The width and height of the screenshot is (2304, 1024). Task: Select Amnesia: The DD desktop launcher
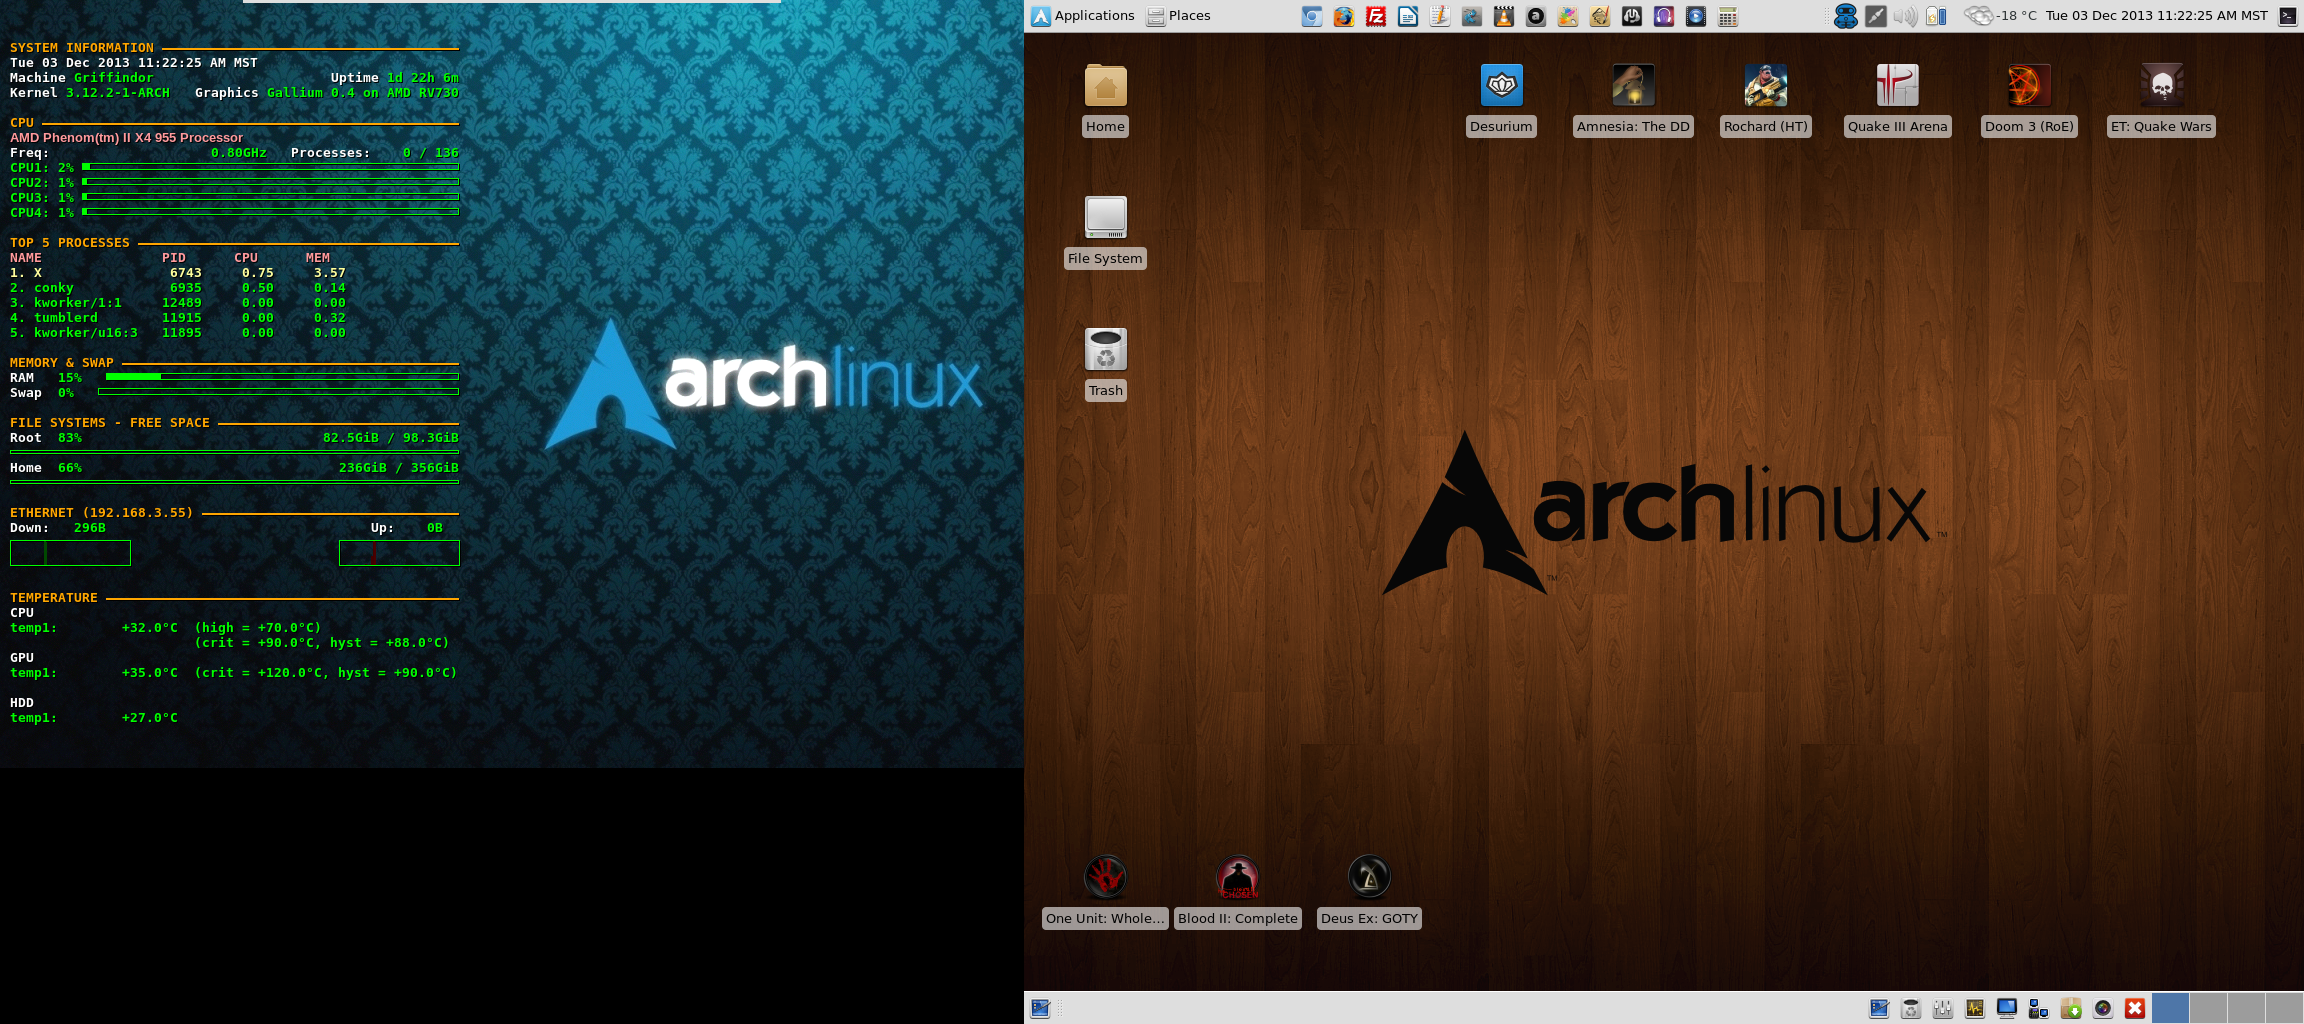pos(1633,100)
